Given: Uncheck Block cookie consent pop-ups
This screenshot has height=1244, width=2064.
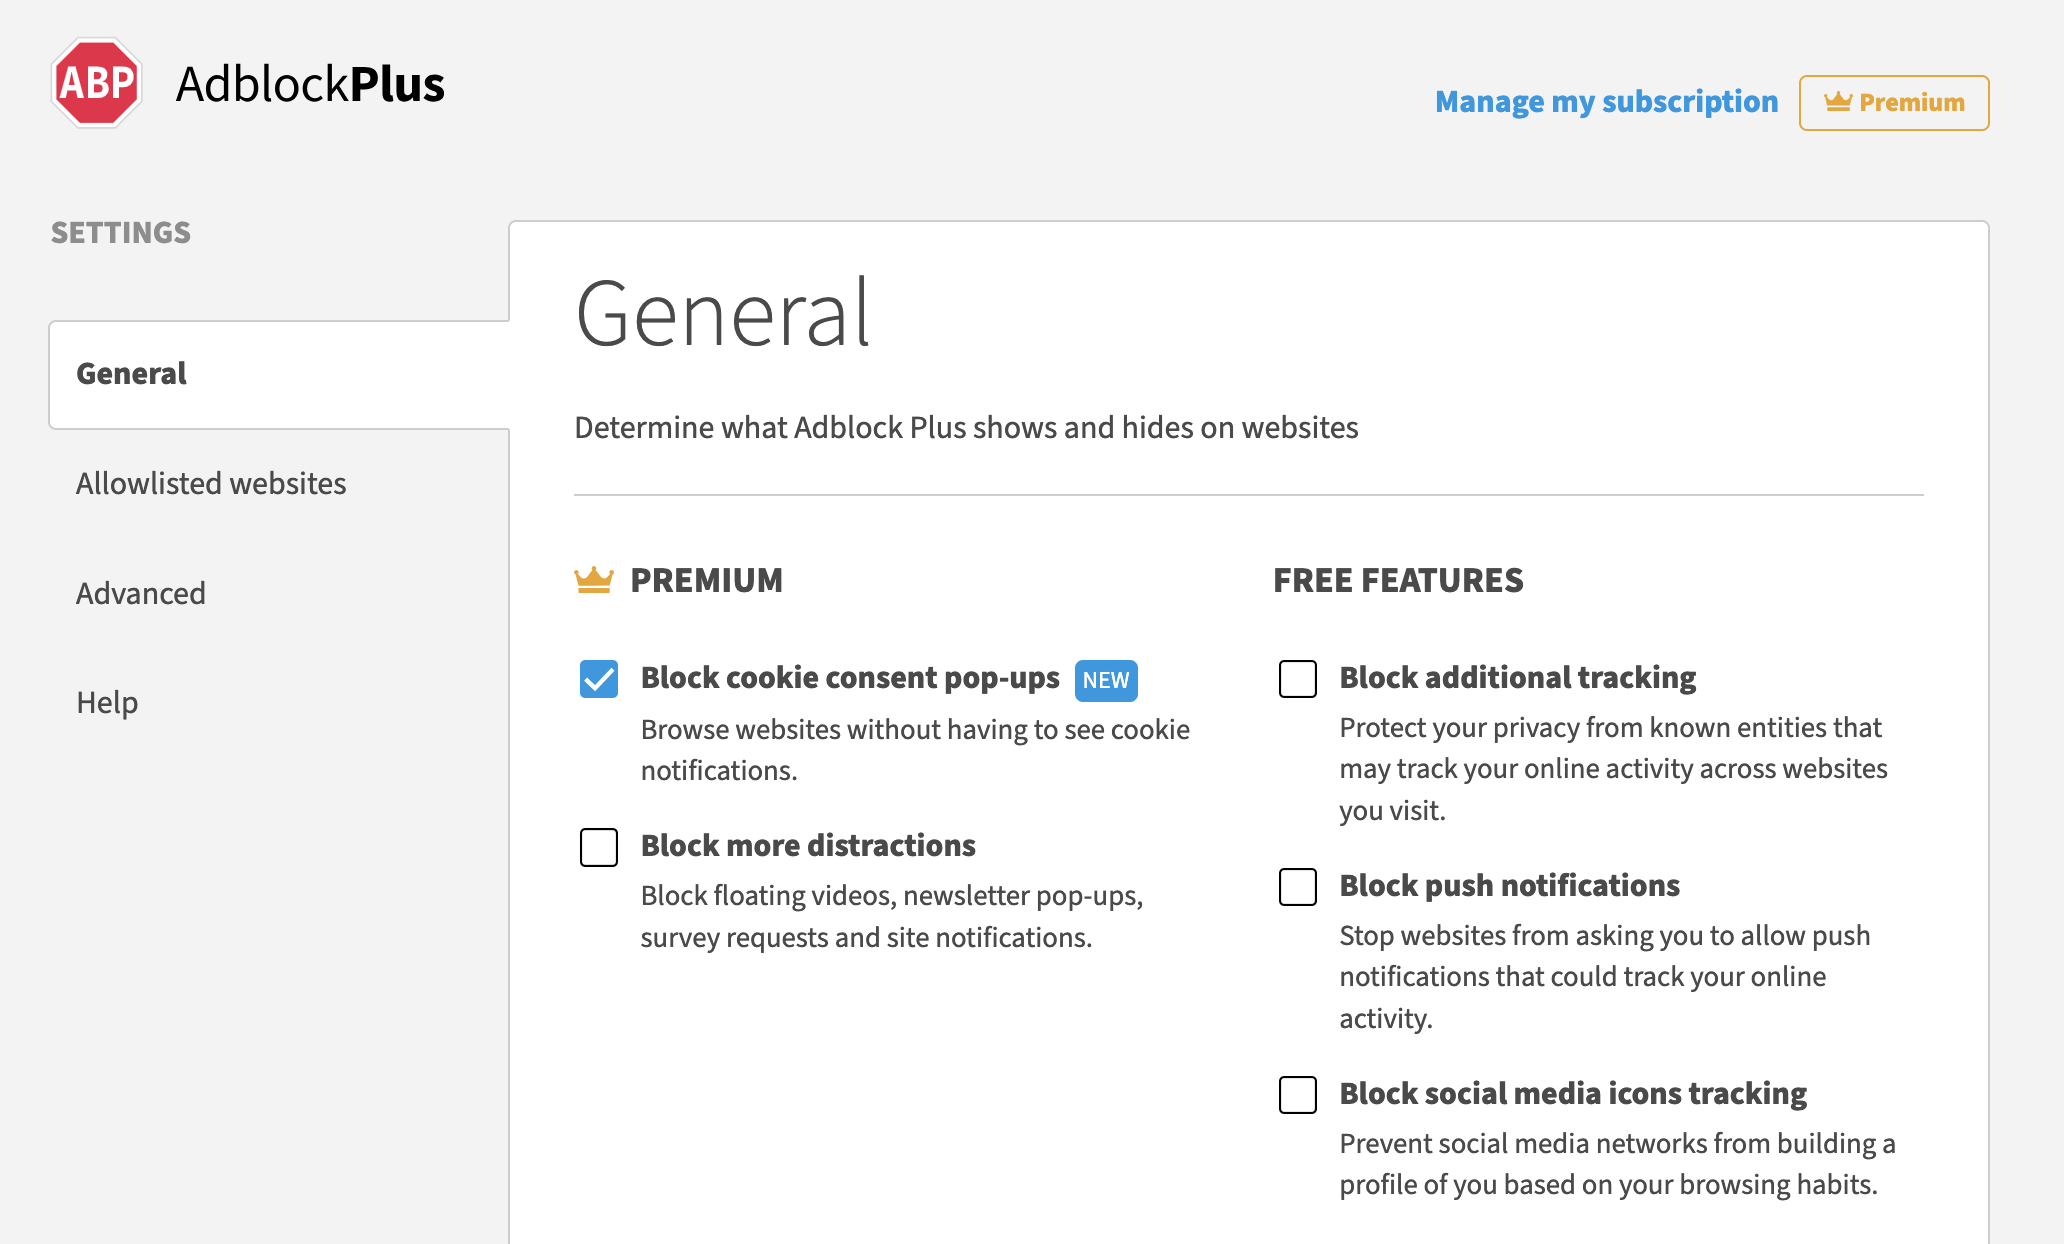Looking at the screenshot, I should tap(599, 679).
